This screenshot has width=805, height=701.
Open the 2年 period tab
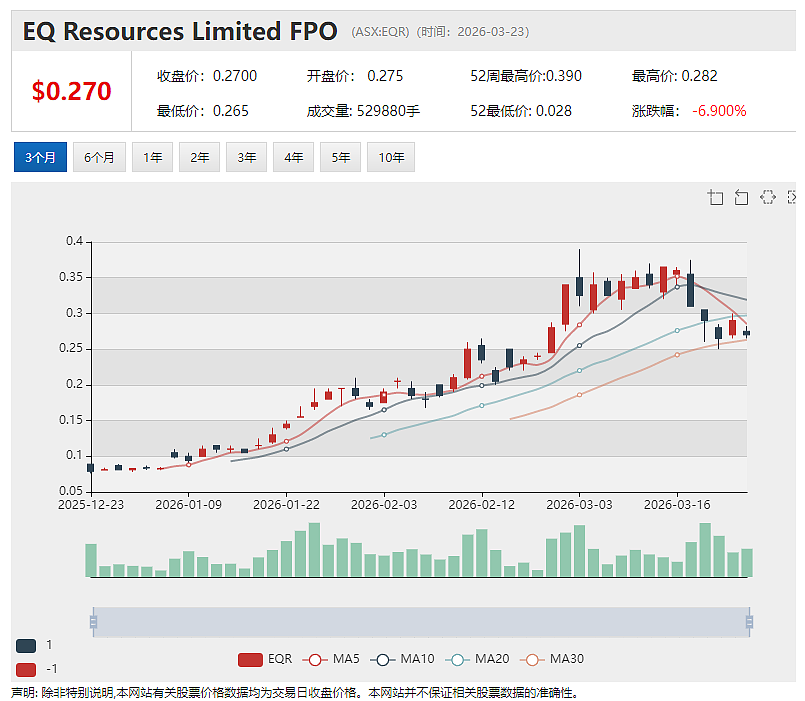199,157
